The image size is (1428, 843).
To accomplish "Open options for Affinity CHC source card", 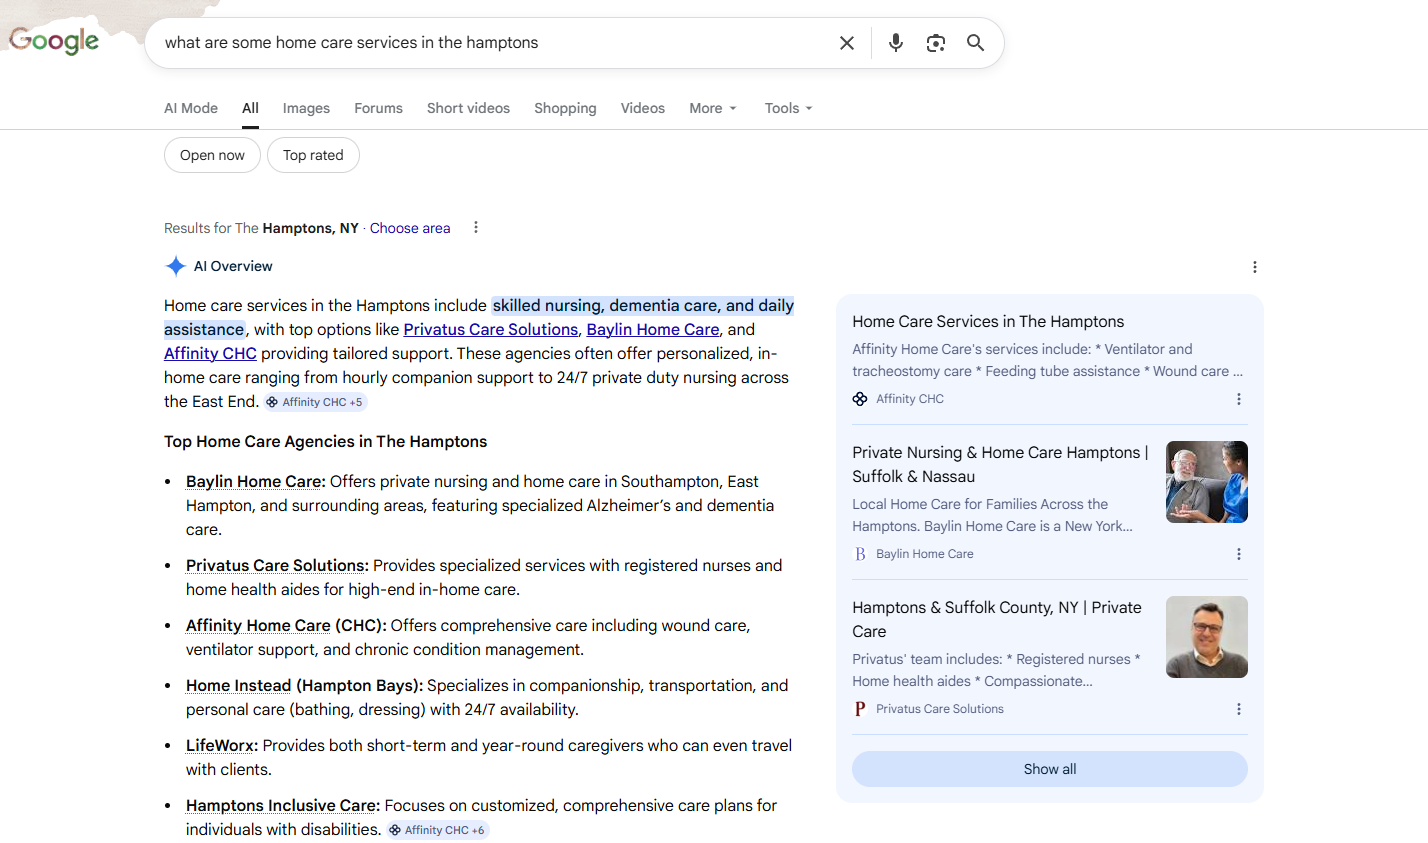I will point(1238,399).
